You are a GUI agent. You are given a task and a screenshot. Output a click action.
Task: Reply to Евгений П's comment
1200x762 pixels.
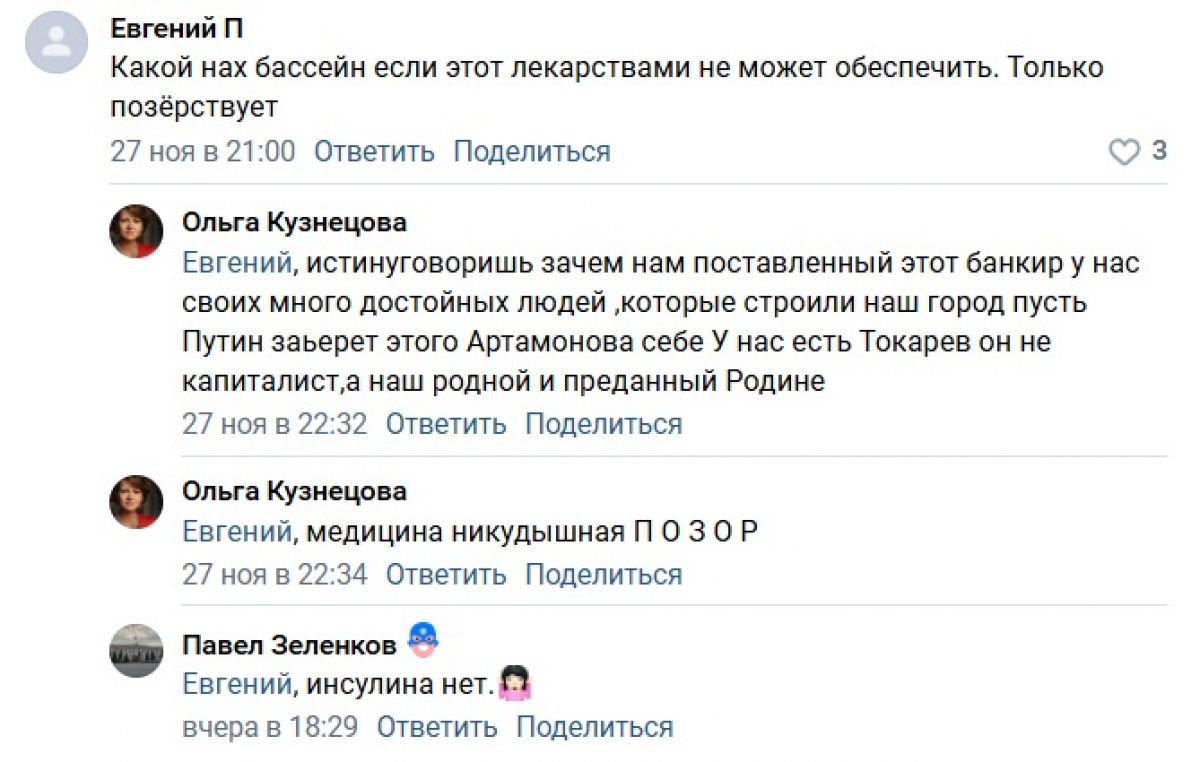coord(374,152)
